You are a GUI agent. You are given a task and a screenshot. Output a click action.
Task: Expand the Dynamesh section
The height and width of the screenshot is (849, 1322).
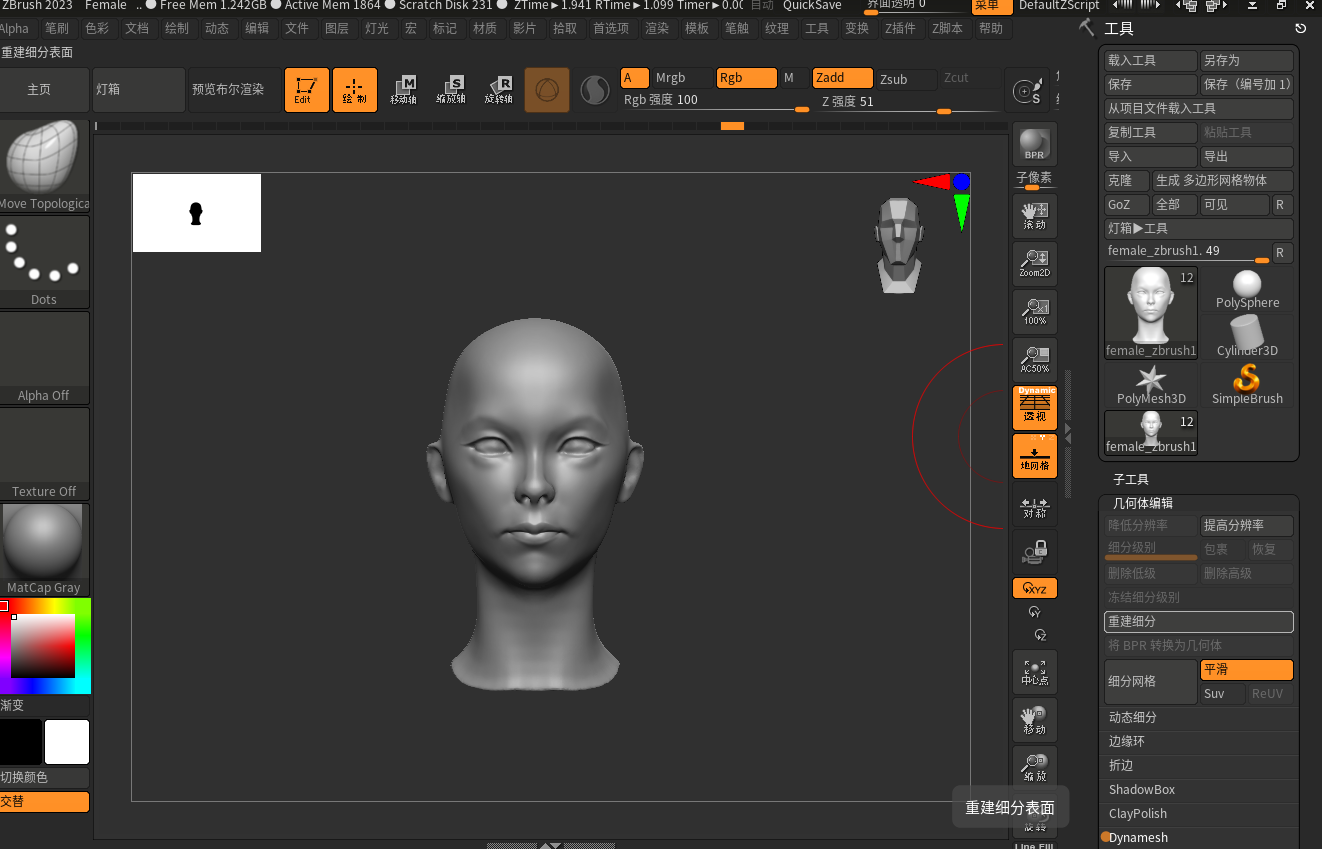[1138, 837]
